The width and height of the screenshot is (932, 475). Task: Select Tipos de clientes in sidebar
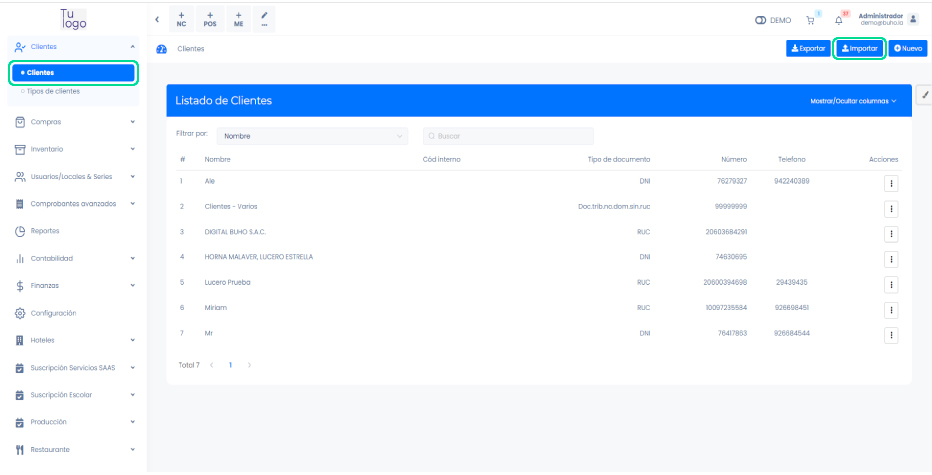tap(53, 91)
